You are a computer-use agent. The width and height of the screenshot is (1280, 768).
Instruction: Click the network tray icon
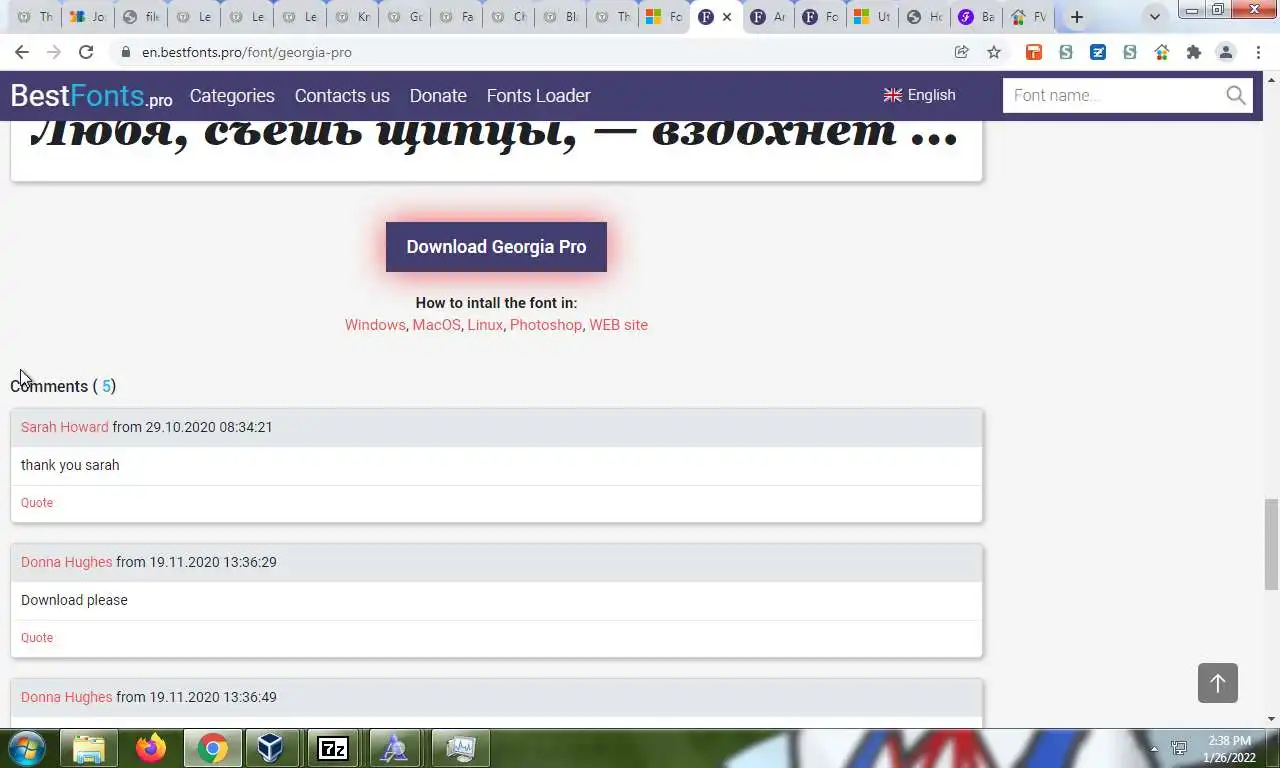click(x=1179, y=748)
